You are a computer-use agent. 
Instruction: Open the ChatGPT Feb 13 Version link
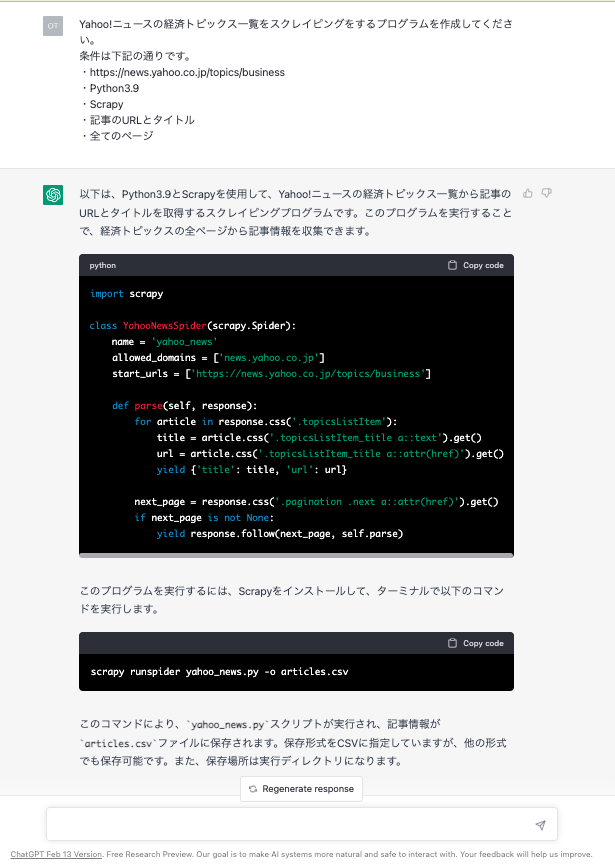coord(56,854)
